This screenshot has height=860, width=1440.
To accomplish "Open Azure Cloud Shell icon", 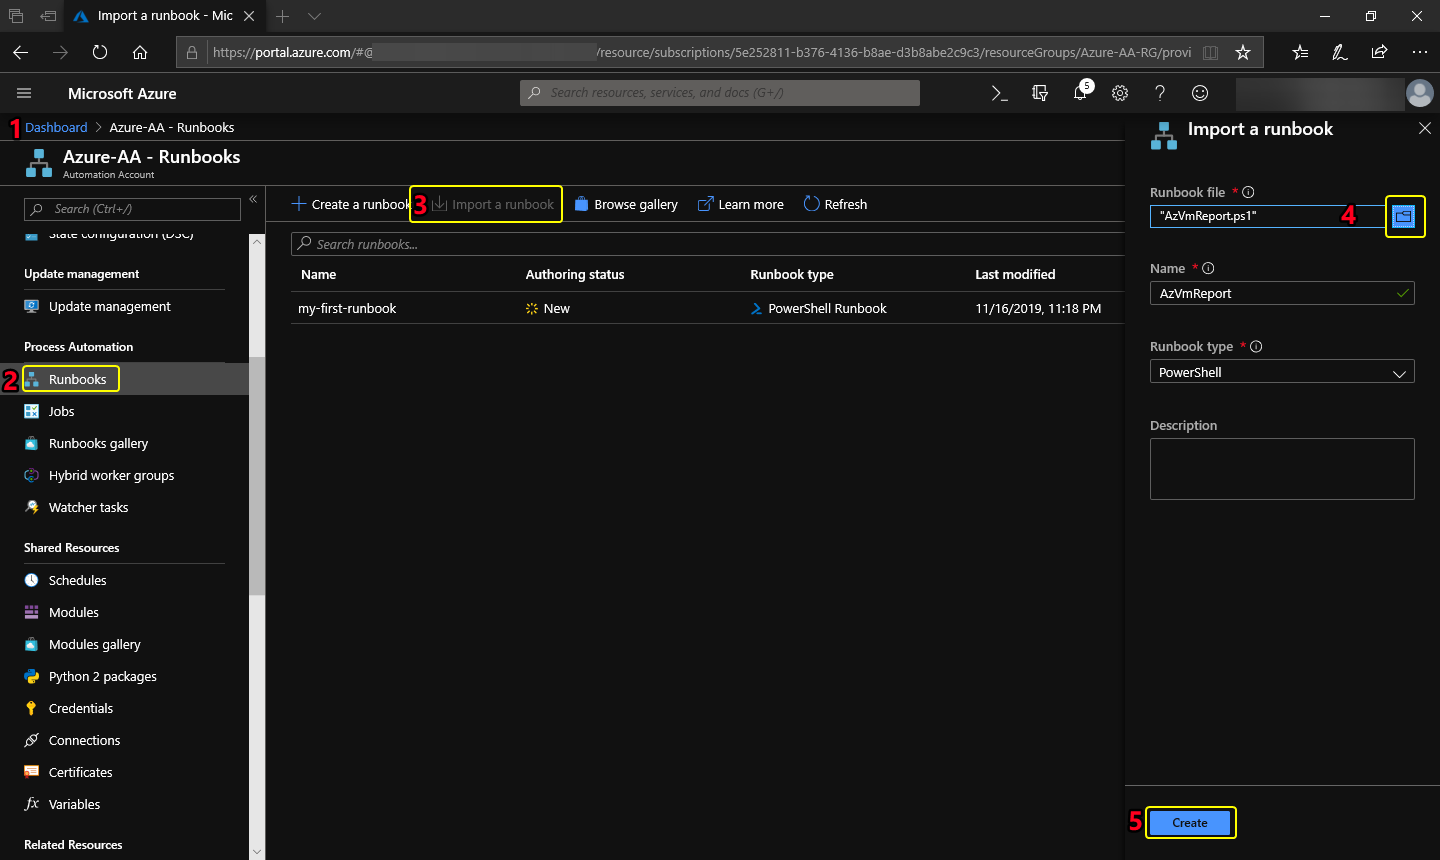I will 999,93.
